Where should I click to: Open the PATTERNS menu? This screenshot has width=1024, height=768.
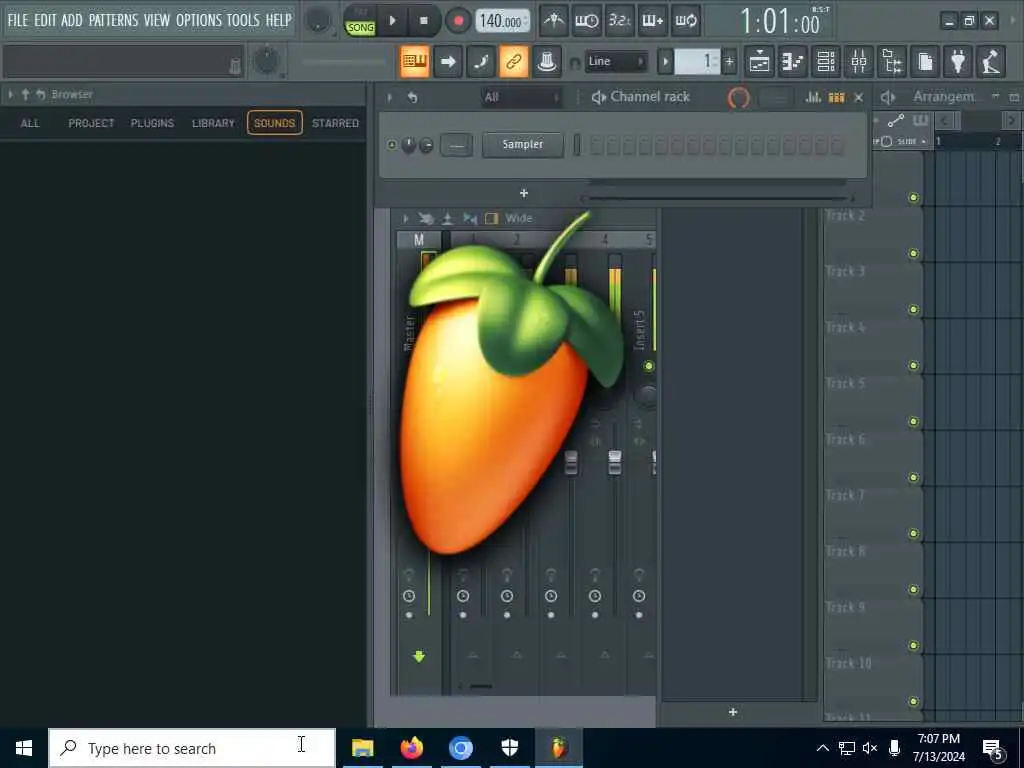coord(113,20)
